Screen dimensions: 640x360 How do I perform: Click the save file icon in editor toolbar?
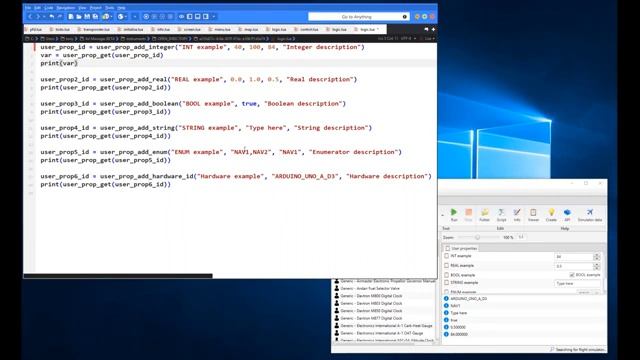tap(87, 17)
